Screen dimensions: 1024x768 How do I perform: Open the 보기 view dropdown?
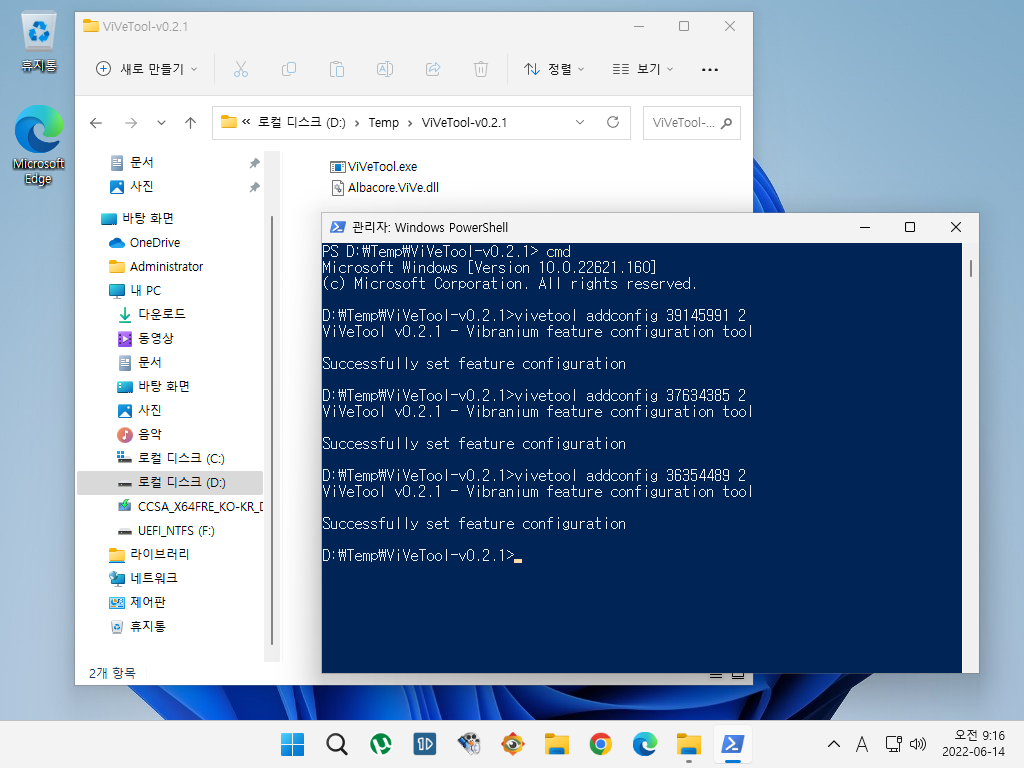point(643,69)
